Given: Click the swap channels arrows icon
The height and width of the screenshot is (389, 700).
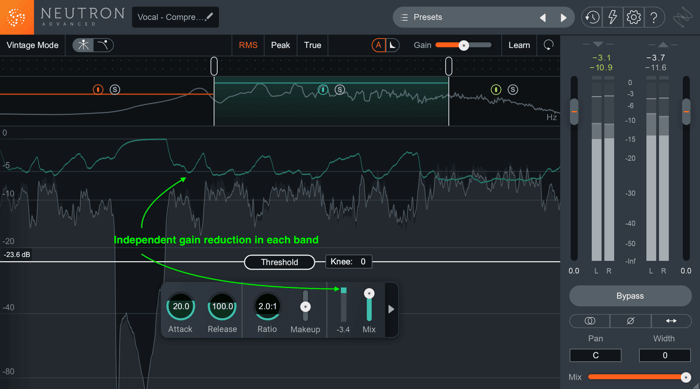Looking at the screenshot, I should coord(671,321).
